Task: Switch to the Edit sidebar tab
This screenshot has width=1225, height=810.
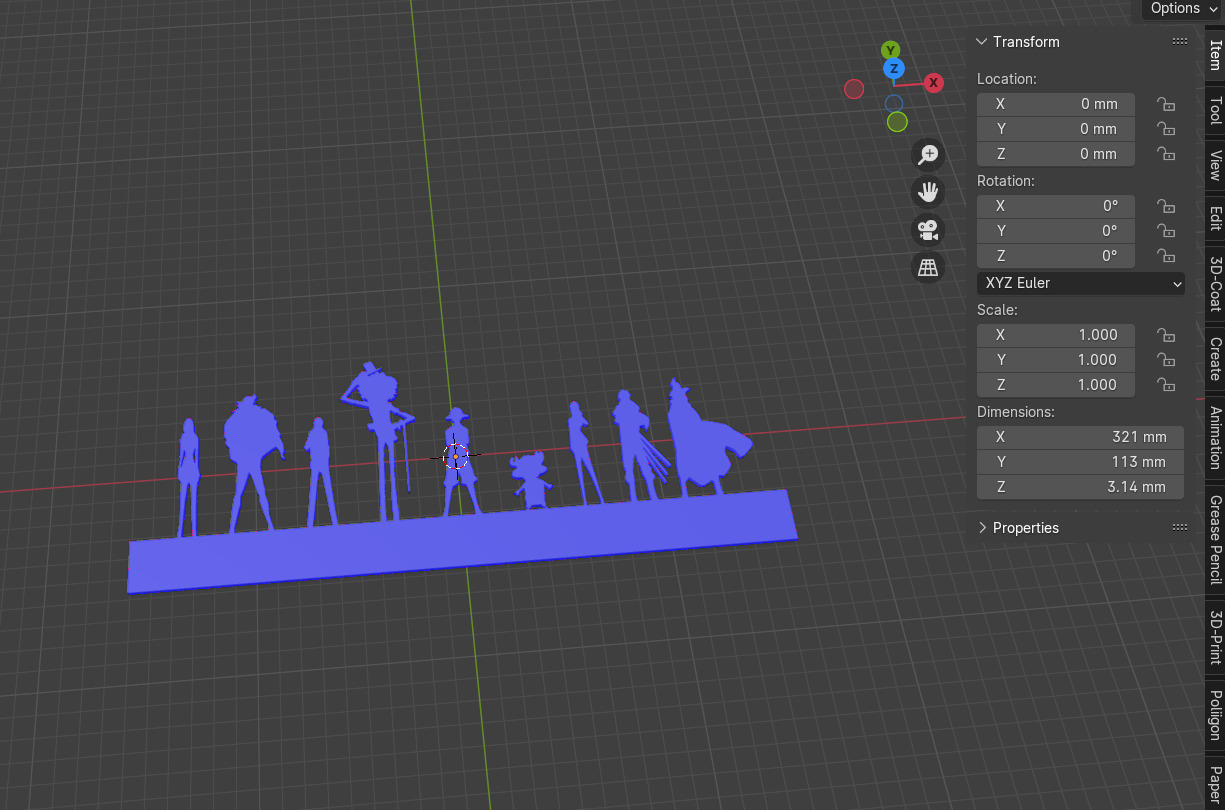Action: pyautogui.click(x=1215, y=218)
